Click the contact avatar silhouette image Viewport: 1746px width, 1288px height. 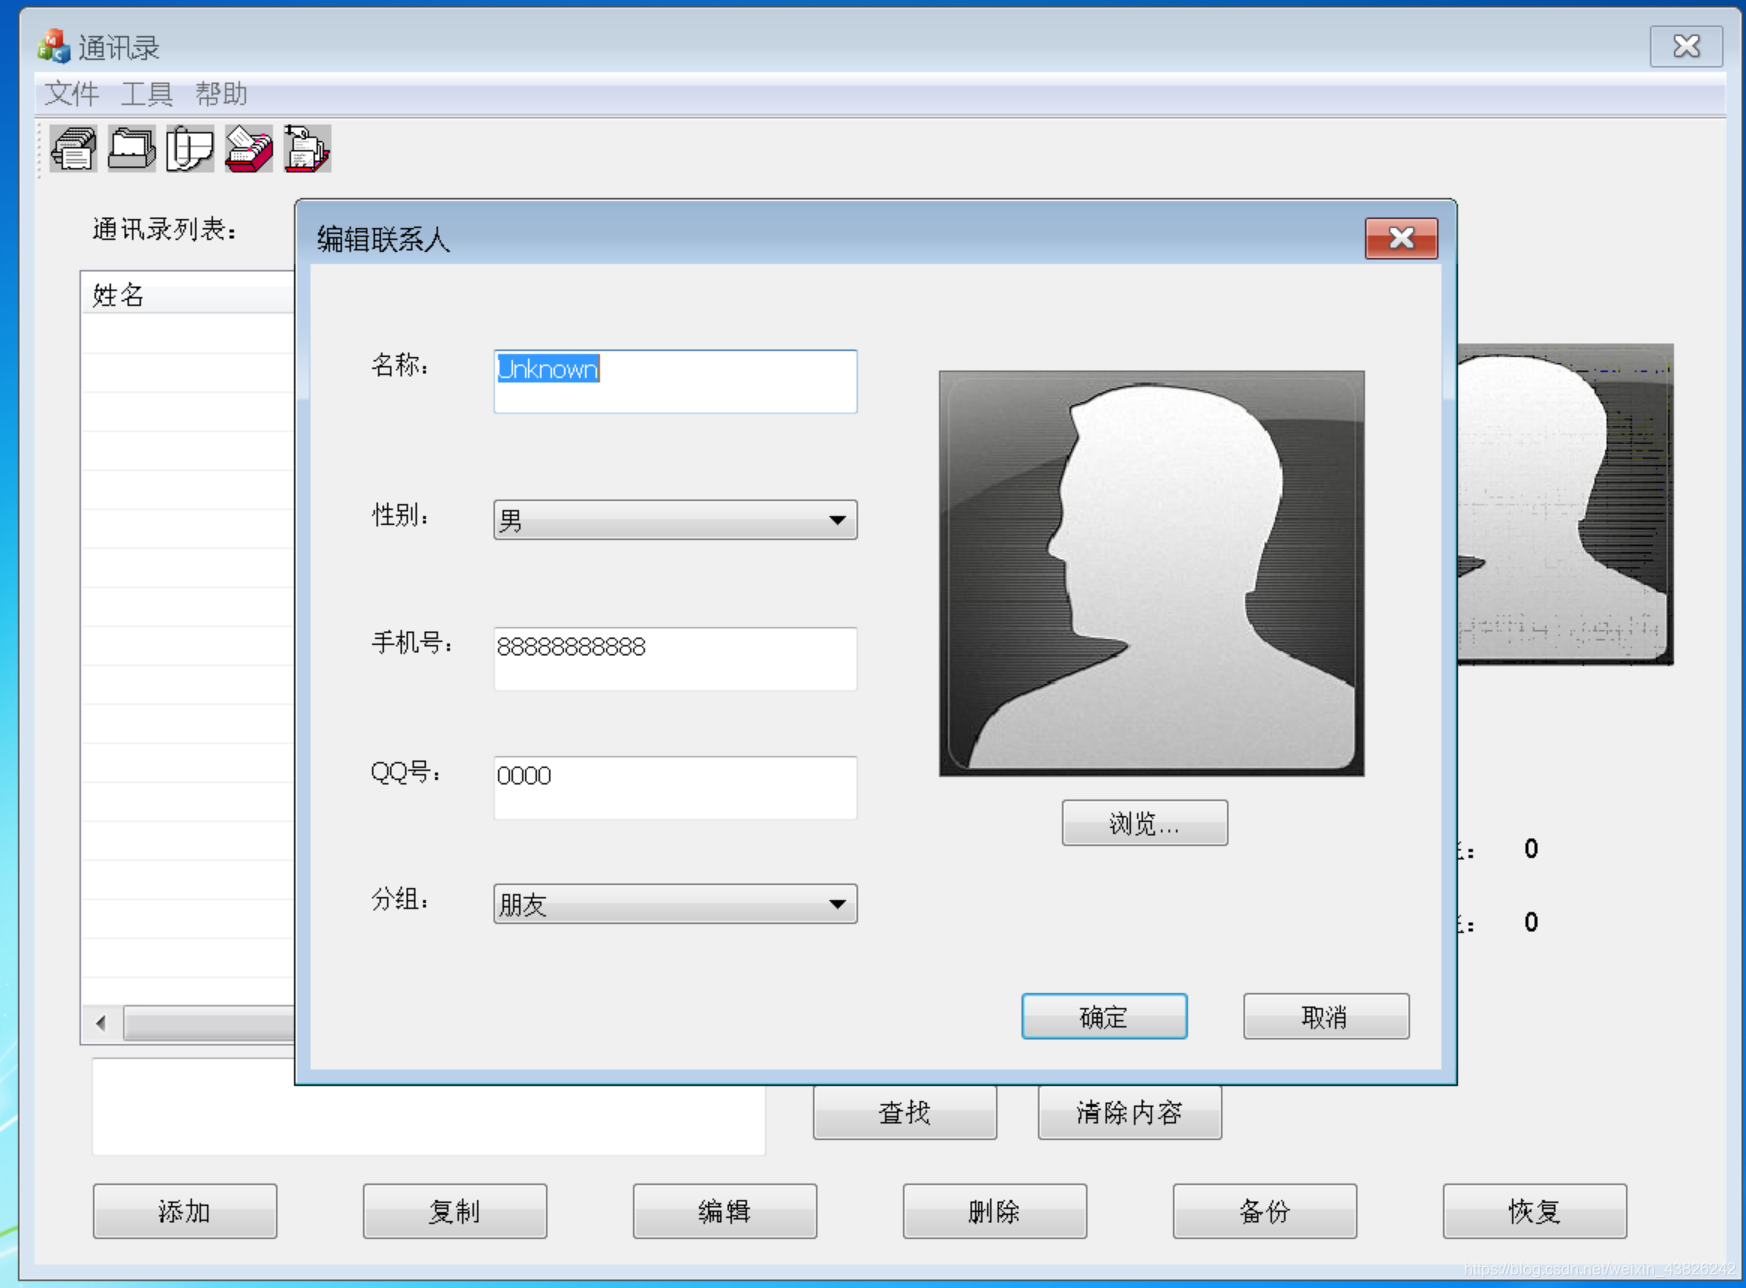coord(1151,572)
